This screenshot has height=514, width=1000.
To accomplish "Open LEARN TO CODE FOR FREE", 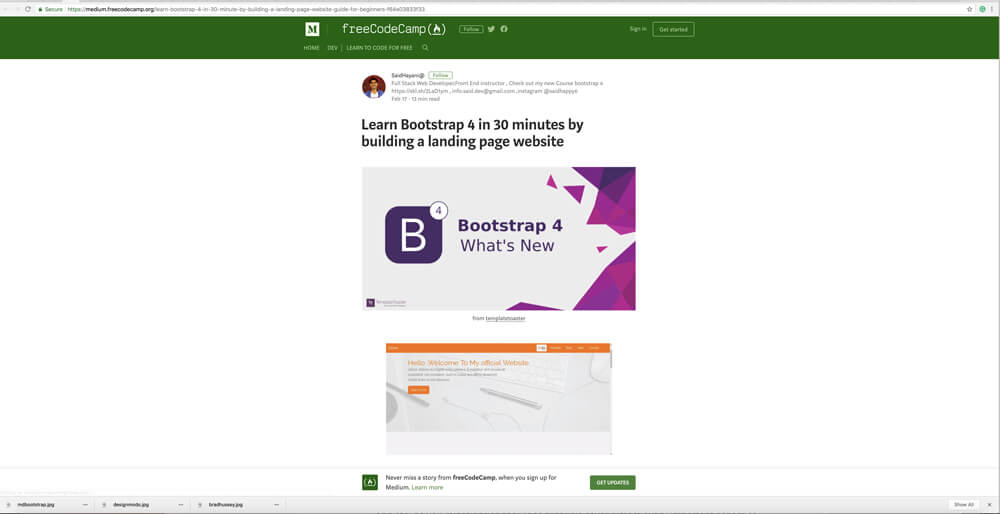I will coord(379,48).
